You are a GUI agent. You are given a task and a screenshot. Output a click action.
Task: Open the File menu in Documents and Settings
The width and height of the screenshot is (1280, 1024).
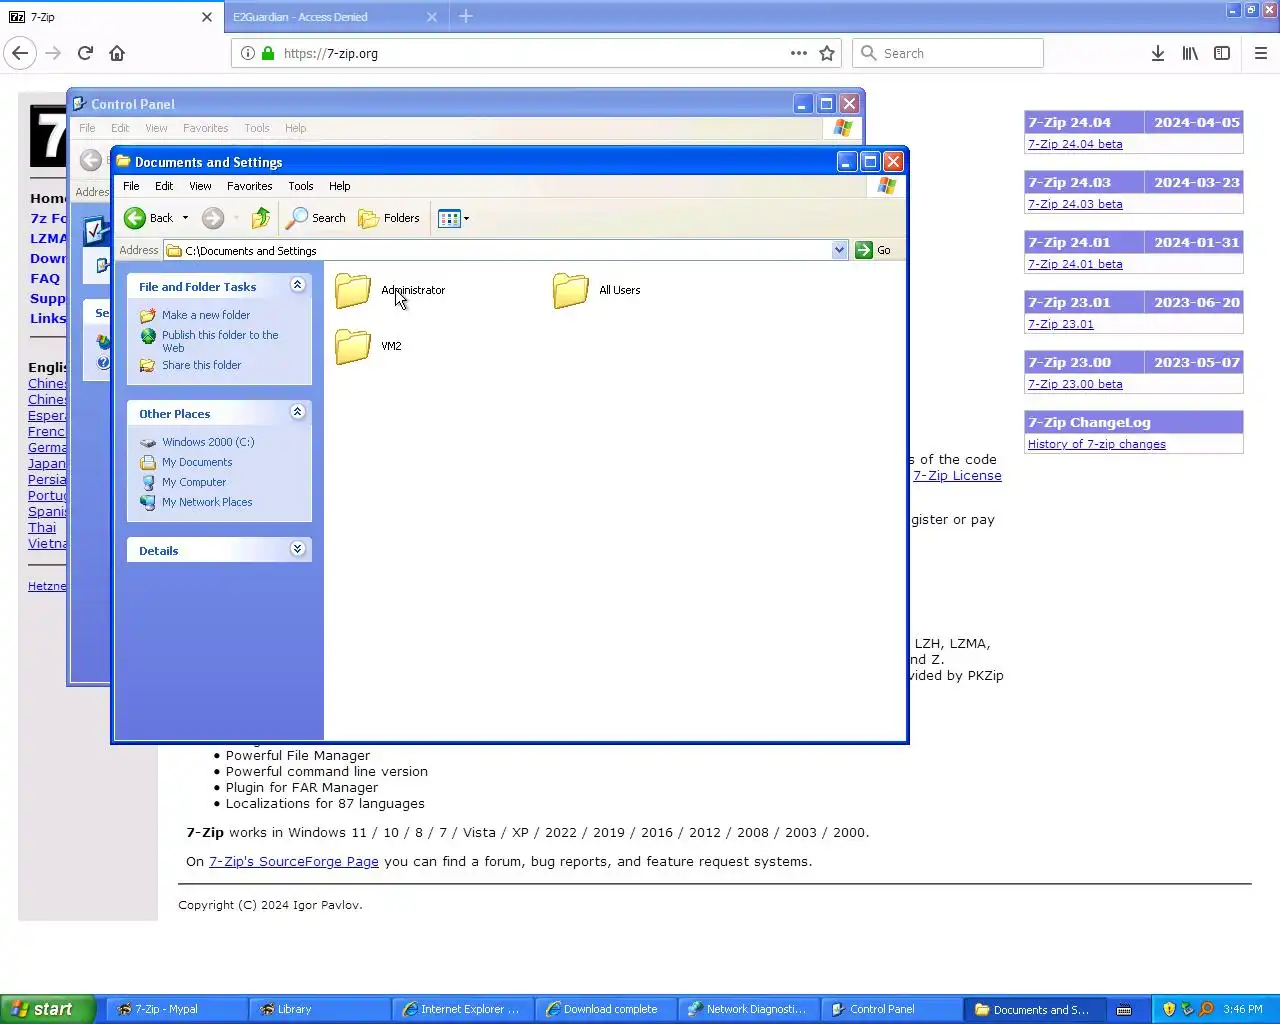(131, 186)
